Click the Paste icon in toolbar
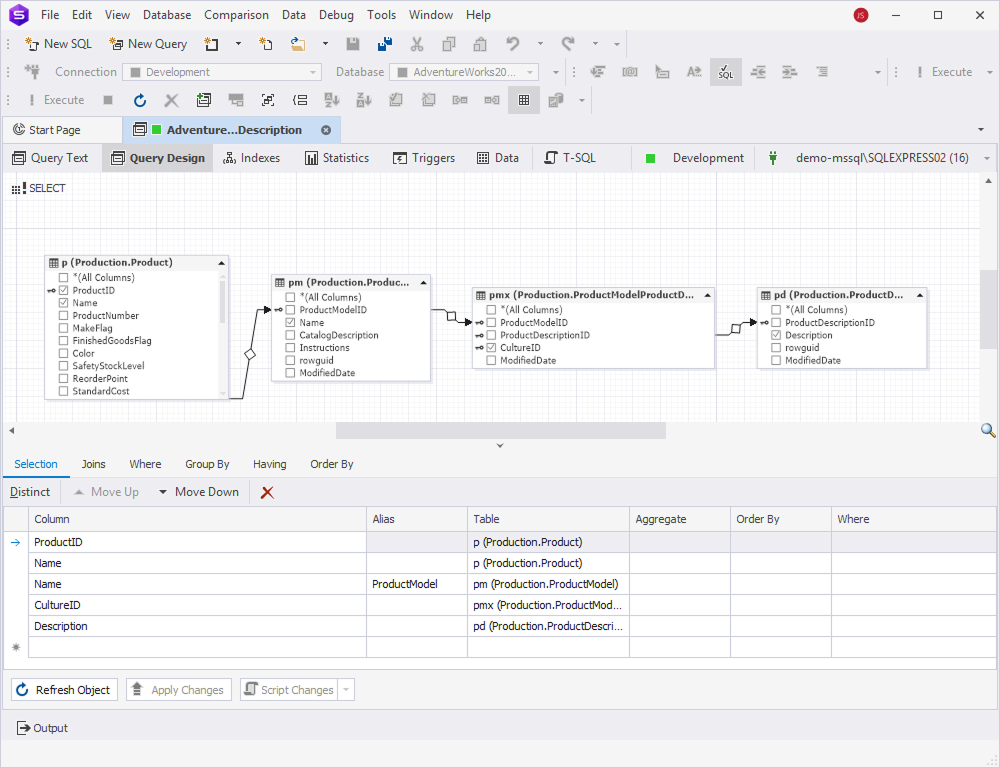Image resolution: width=1000 pixels, height=768 pixels. tap(480, 44)
